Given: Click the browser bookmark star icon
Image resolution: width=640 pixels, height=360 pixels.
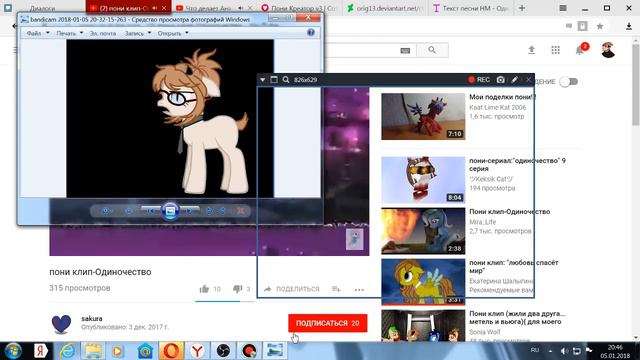Looking at the screenshot, I should (600, 27).
